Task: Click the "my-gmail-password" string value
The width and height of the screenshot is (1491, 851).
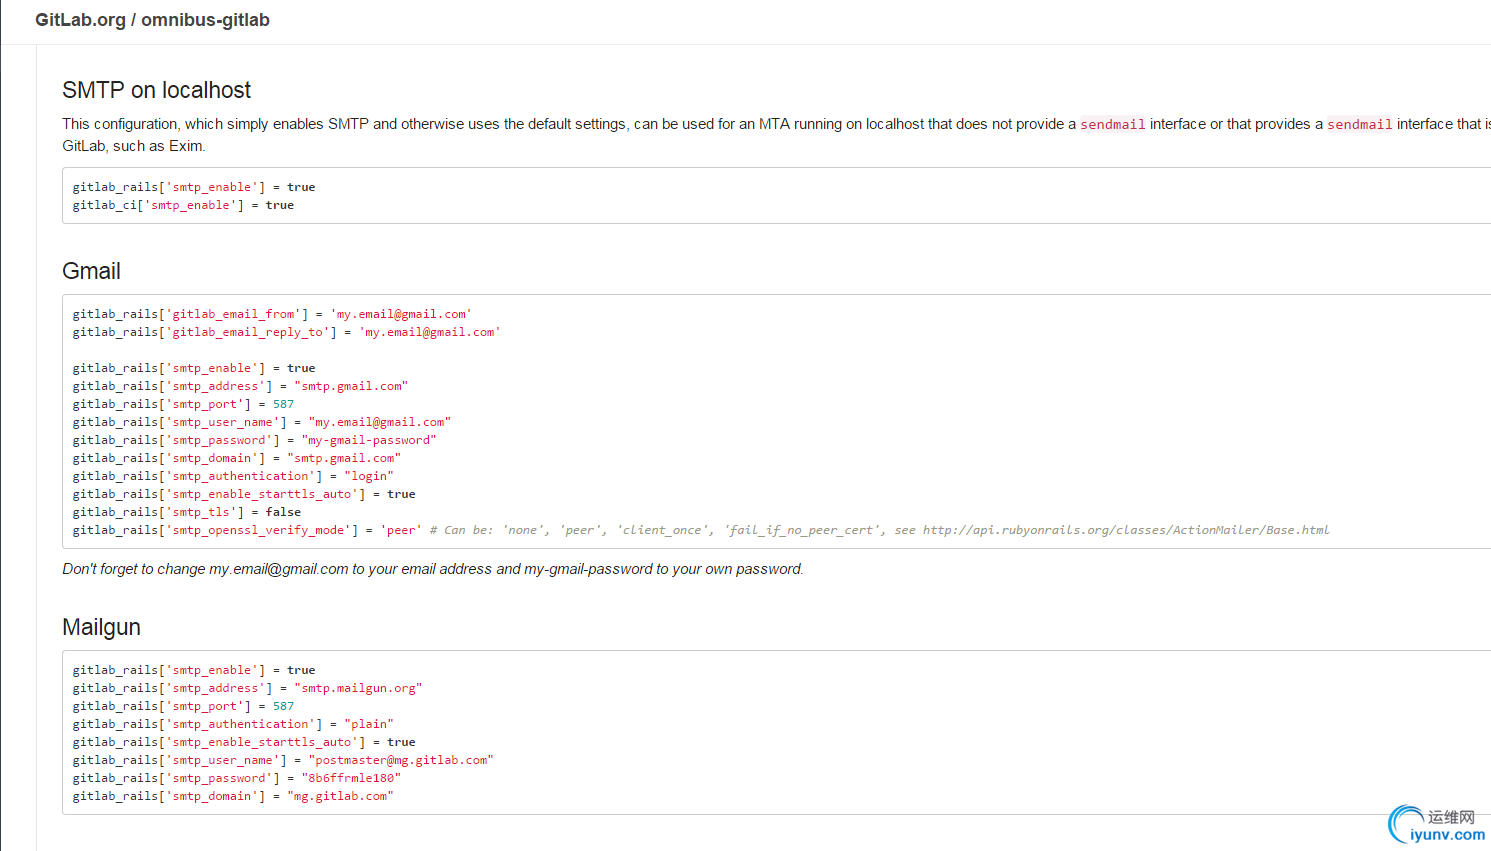Action: [x=369, y=440]
